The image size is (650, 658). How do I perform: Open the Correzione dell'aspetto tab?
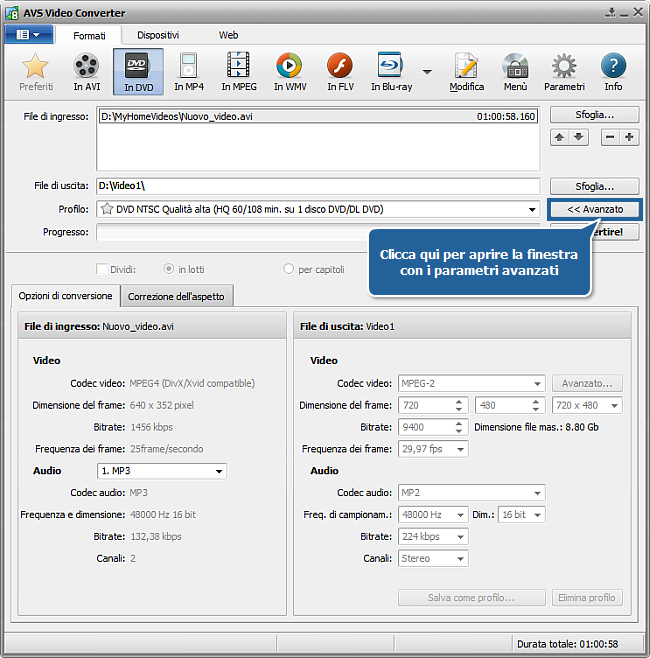coord(177,296)
